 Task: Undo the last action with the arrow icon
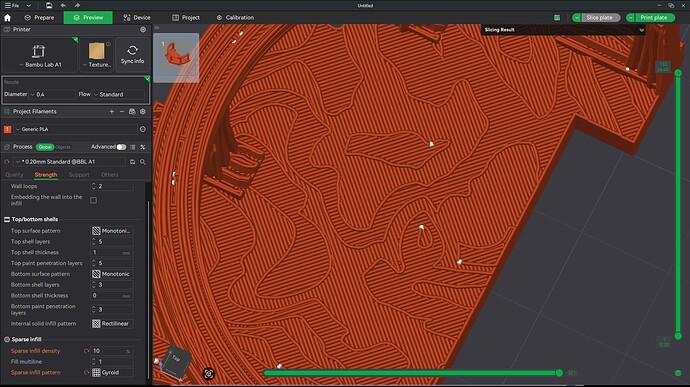point(63,5)
